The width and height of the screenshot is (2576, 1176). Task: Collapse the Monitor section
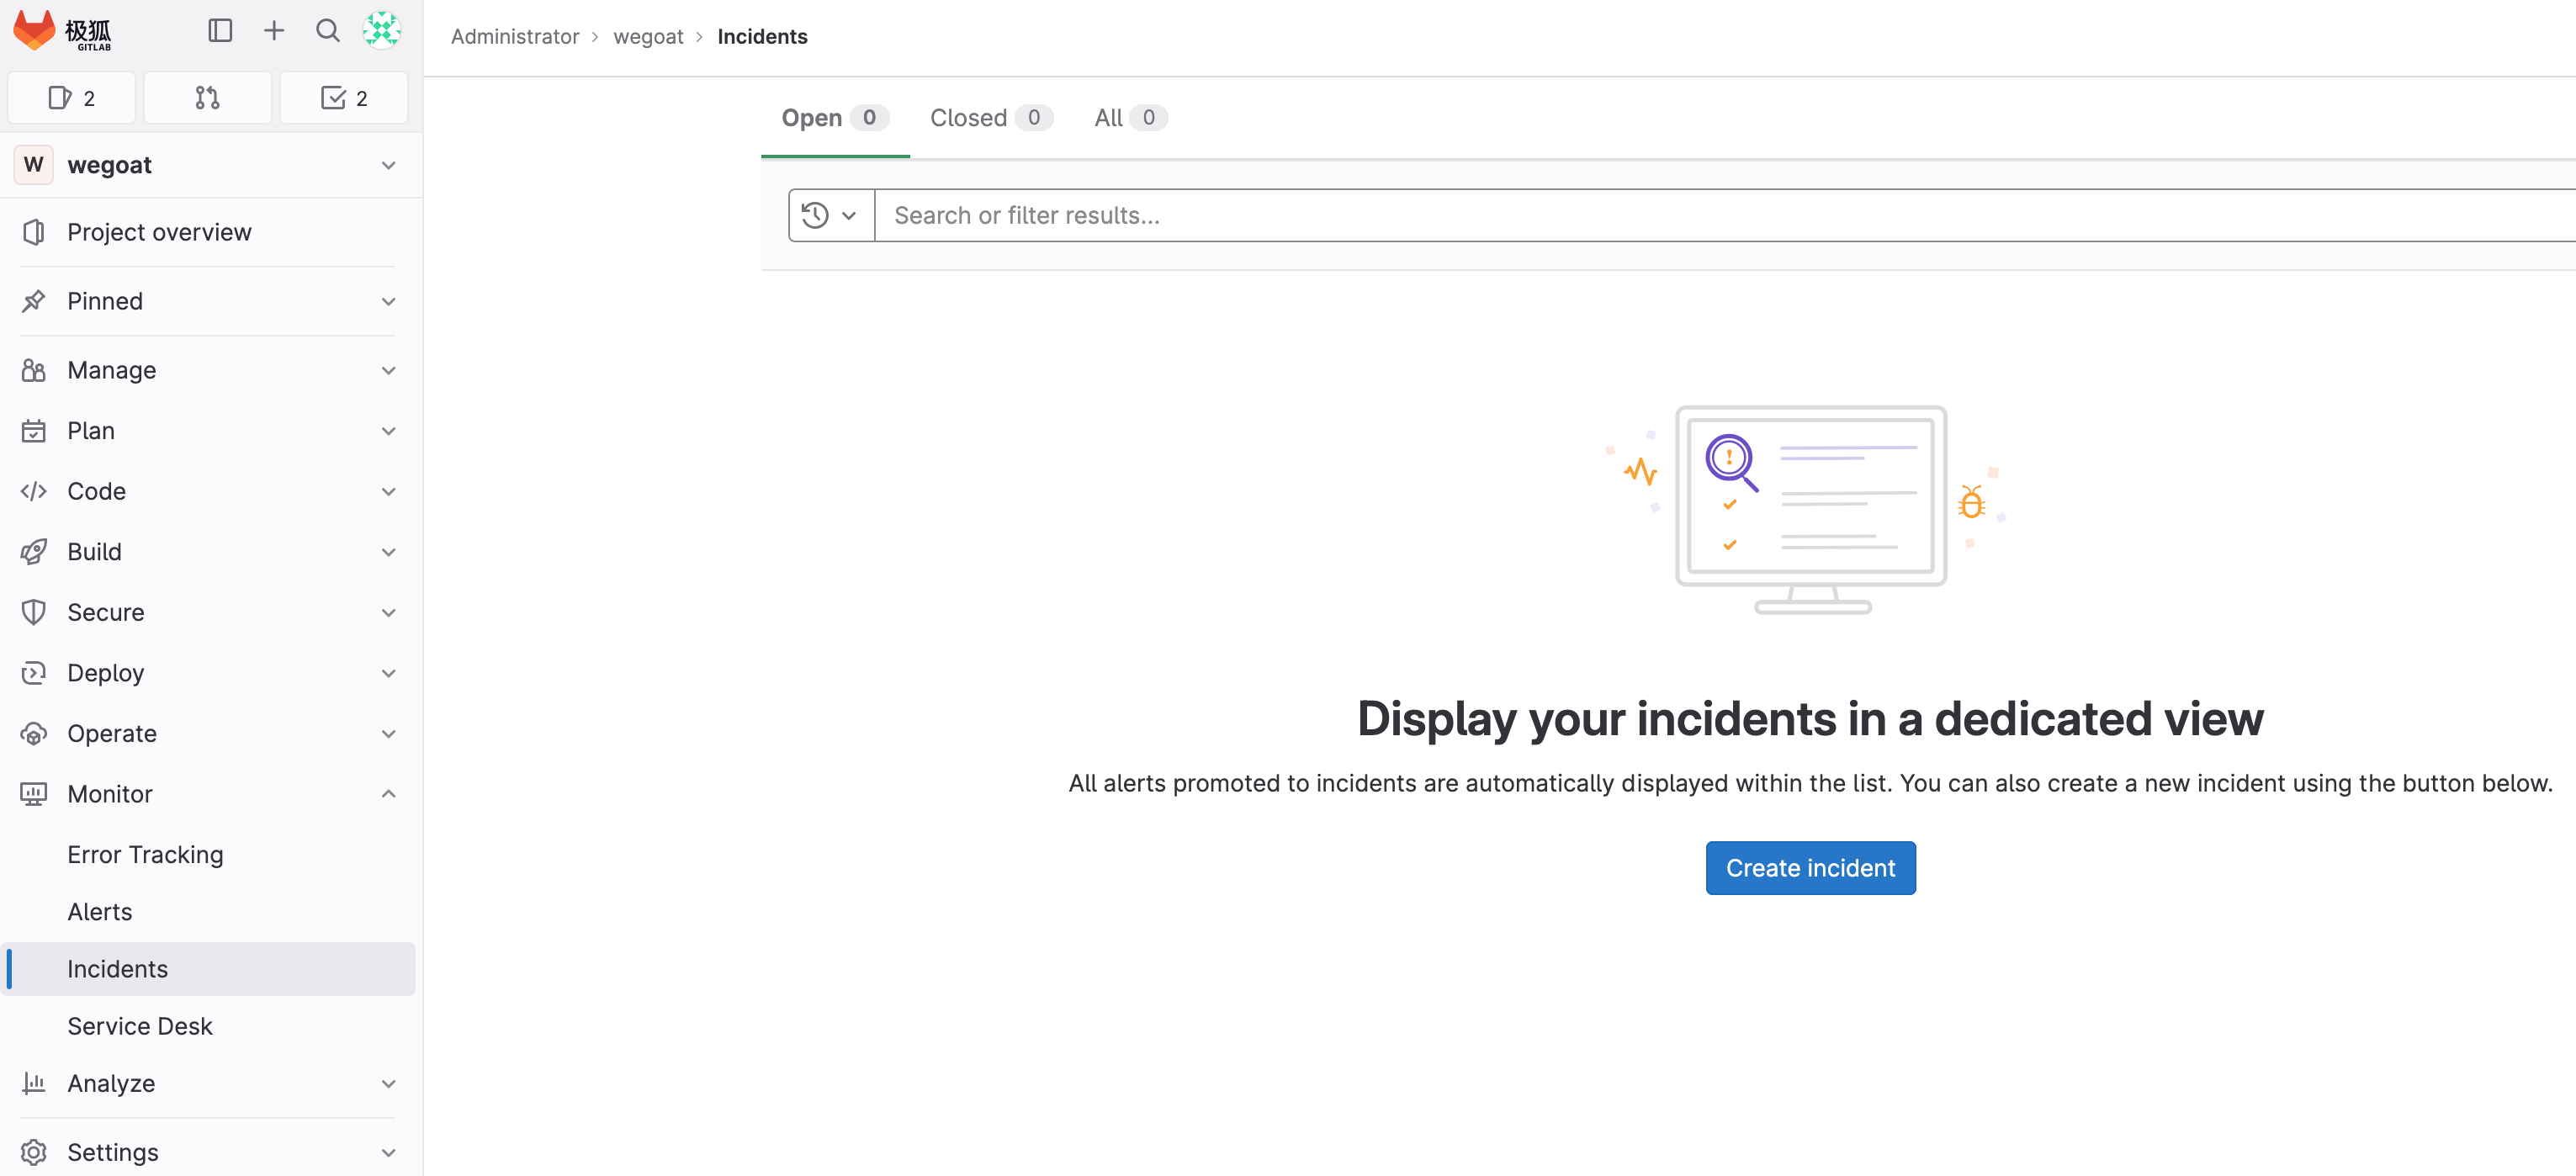click(x=388, y=794)
